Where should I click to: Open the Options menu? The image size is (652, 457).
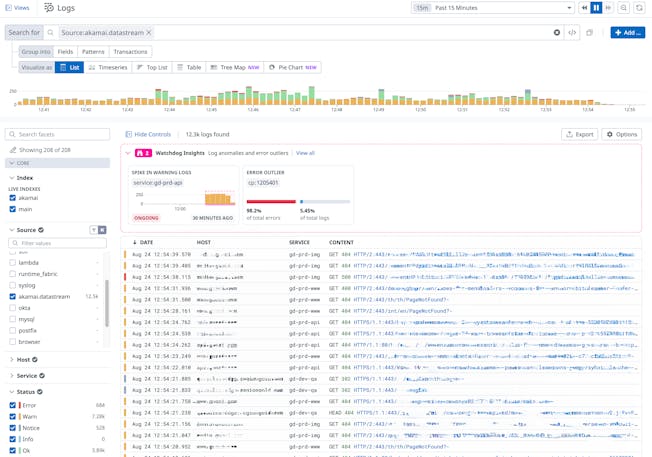tap(622, 134)
